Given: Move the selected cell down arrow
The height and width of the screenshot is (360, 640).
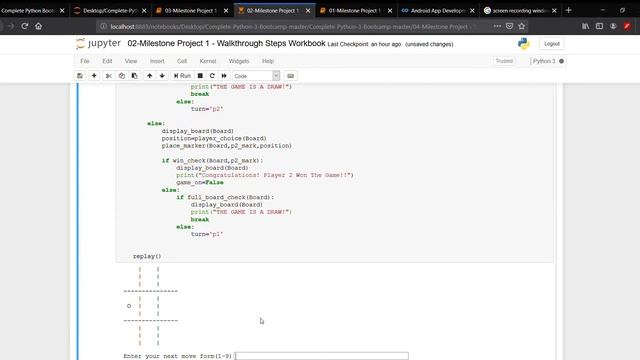Looking at the screenshot, I should tap(162, 76).
